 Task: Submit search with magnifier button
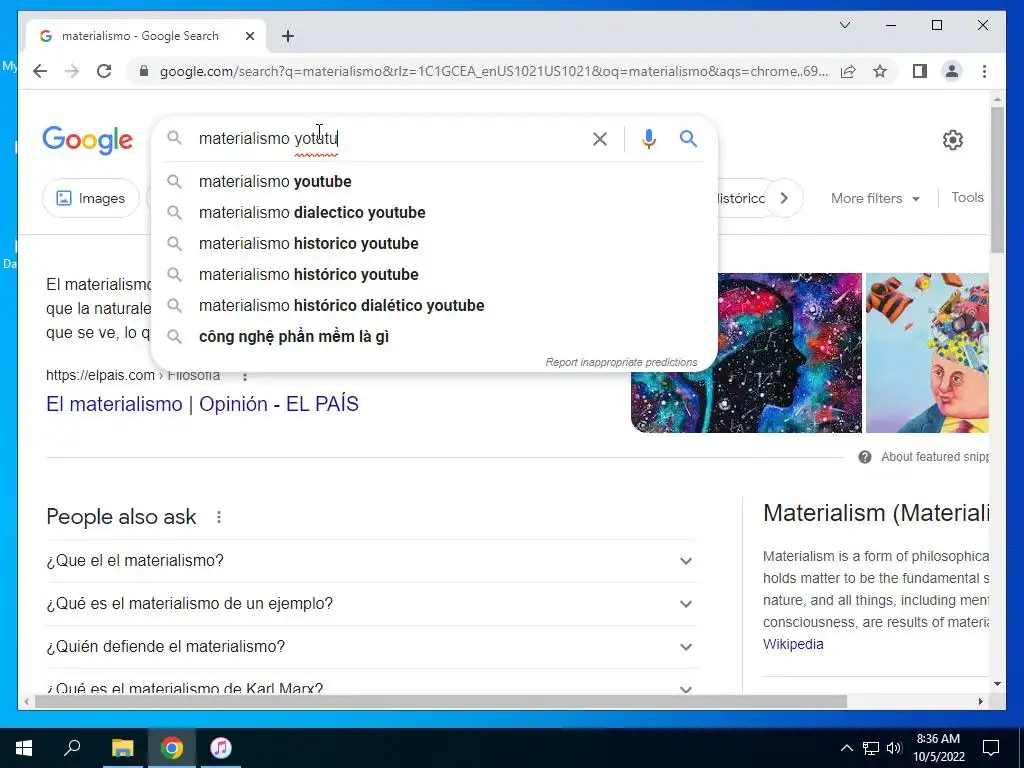click(x=688, y=138)
